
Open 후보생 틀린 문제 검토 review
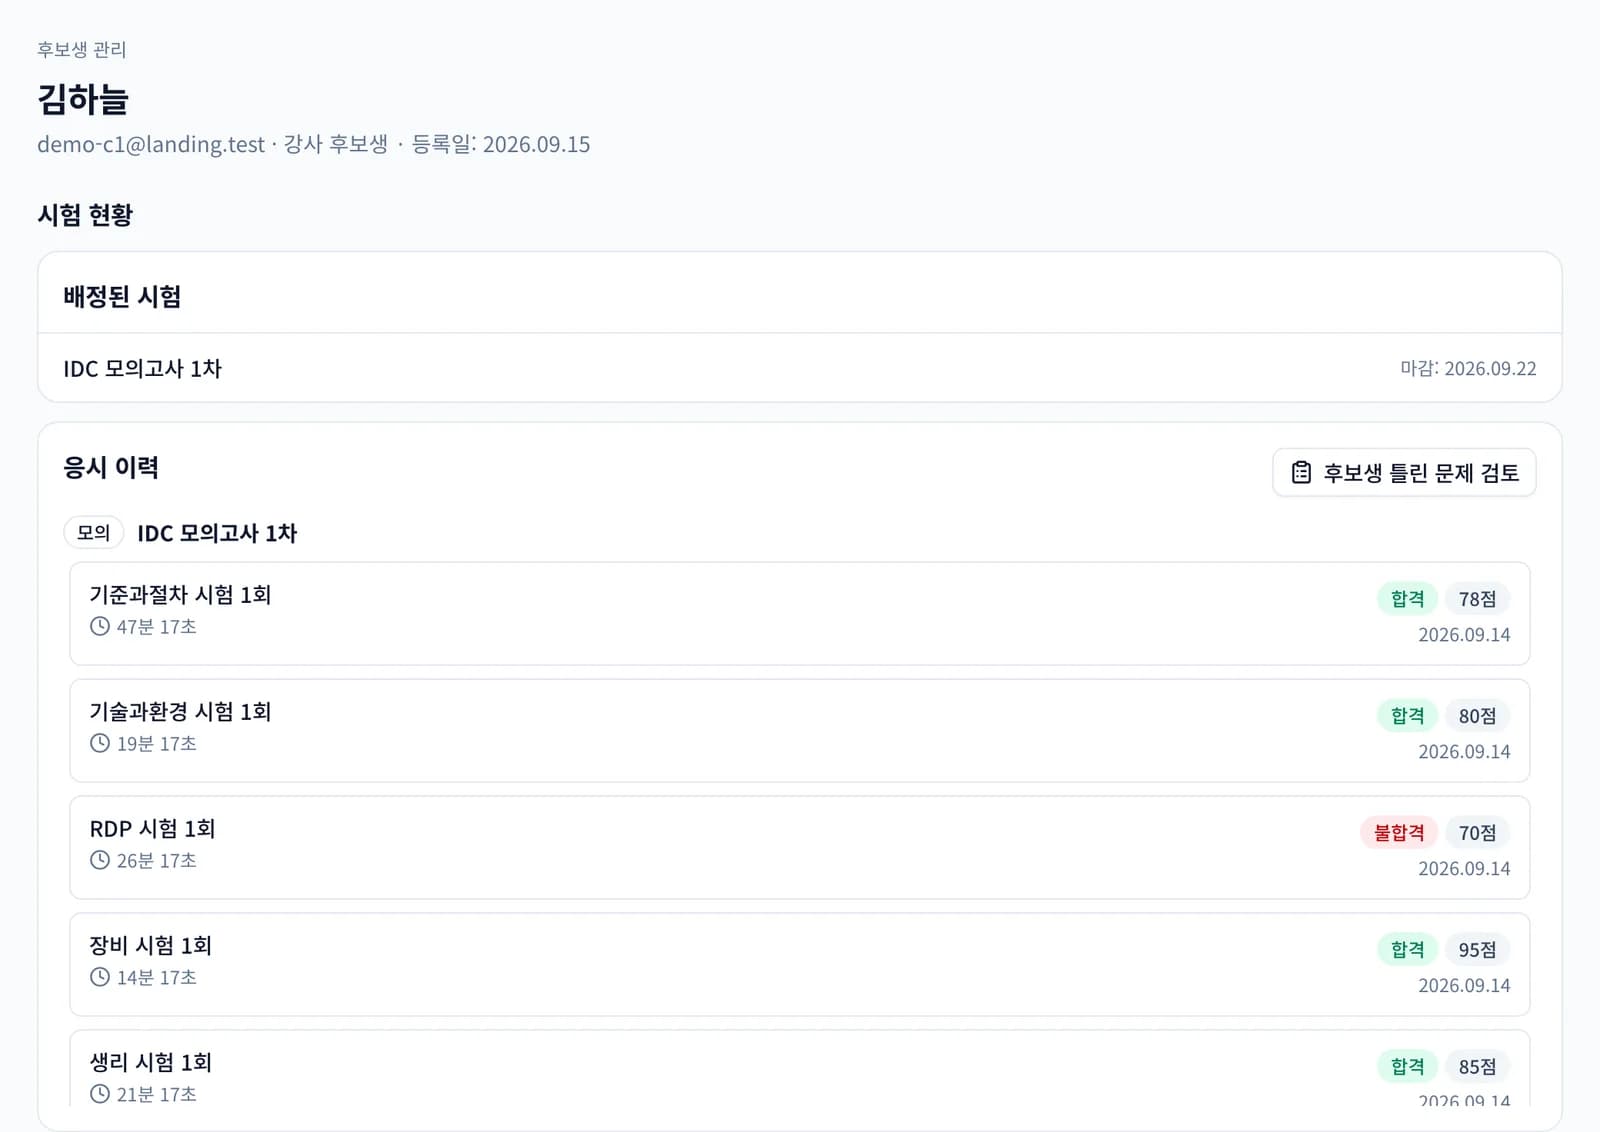1404,472
